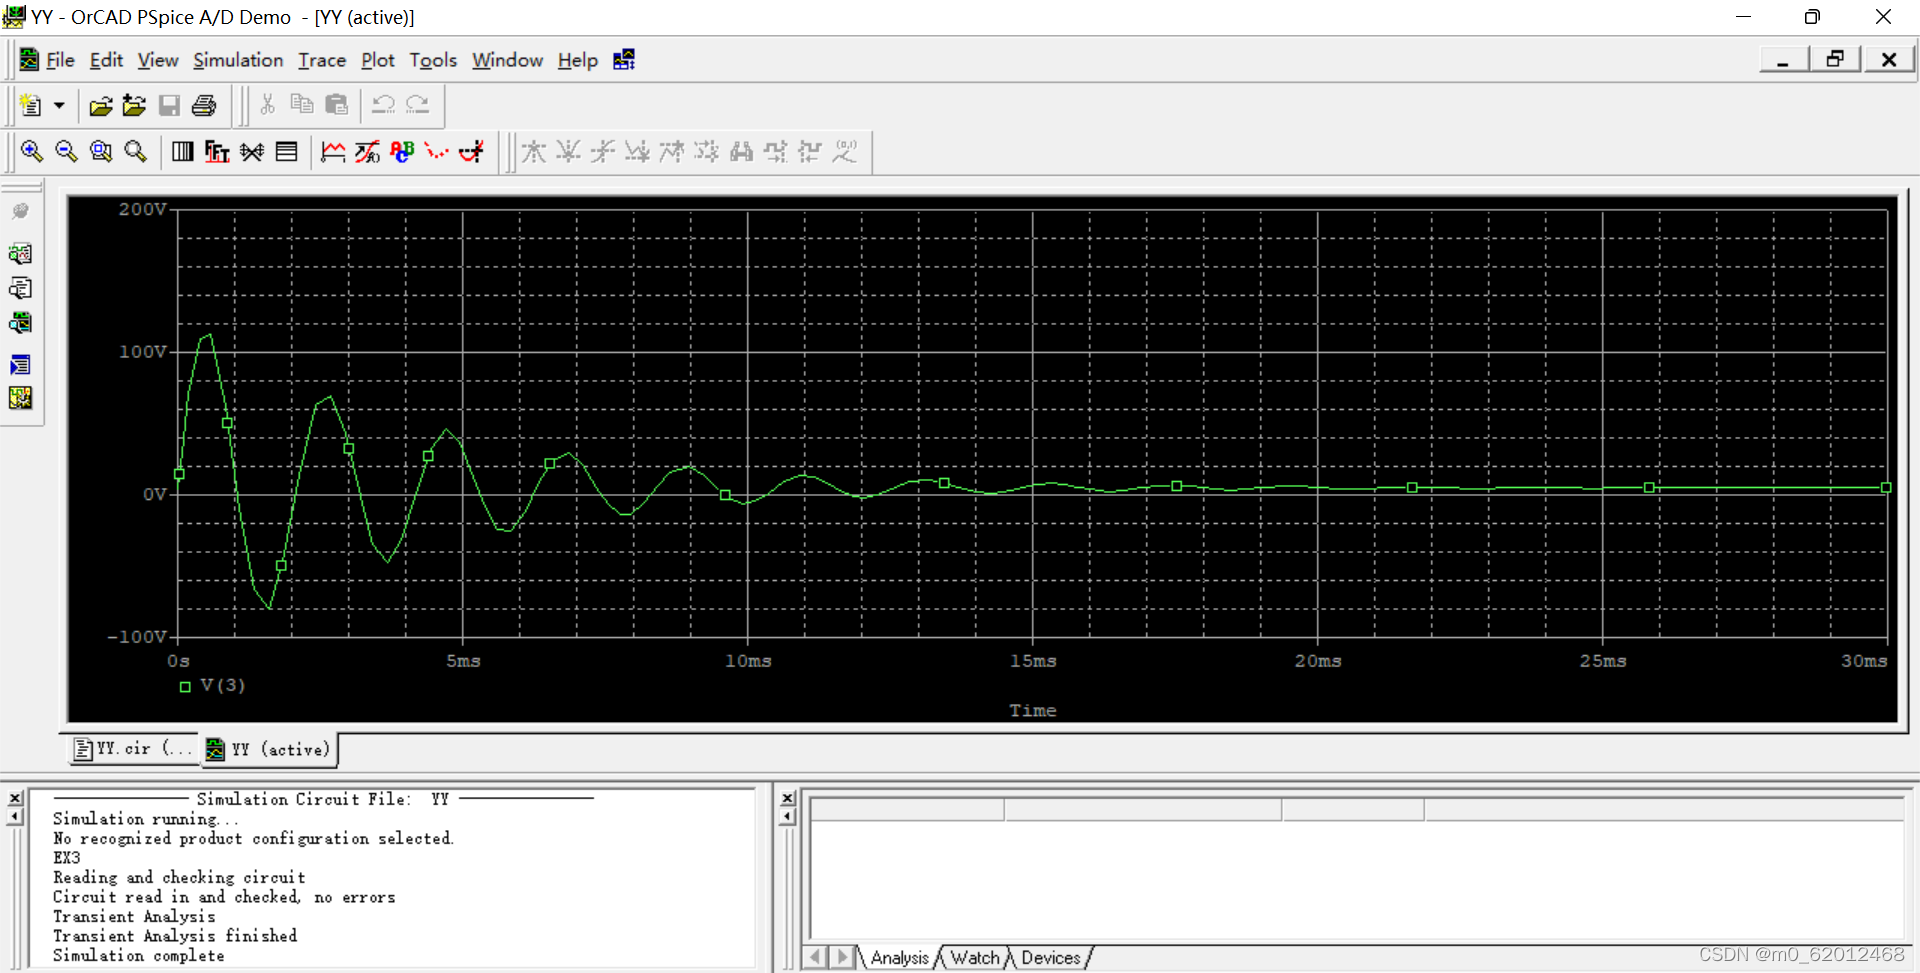
Task: Select the Analysis tab
Action: 899,958
